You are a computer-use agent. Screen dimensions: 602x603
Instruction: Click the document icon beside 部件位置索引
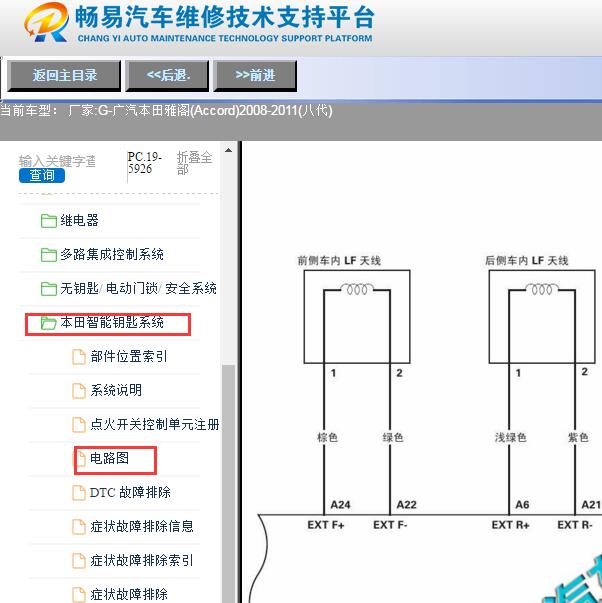pyautogui.click(x=79, y=356)
